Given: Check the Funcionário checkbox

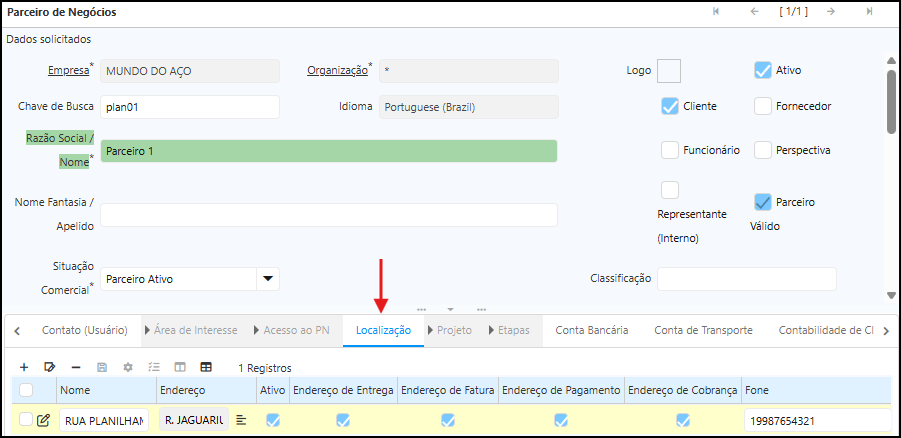Looking at the screenshot, I should tap(670, 150).
